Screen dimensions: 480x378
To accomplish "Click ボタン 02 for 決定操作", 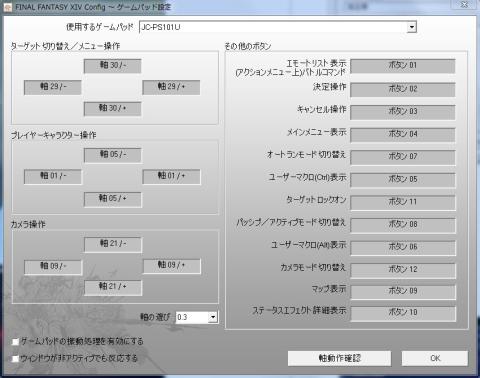I will click(x=403, y=89).
